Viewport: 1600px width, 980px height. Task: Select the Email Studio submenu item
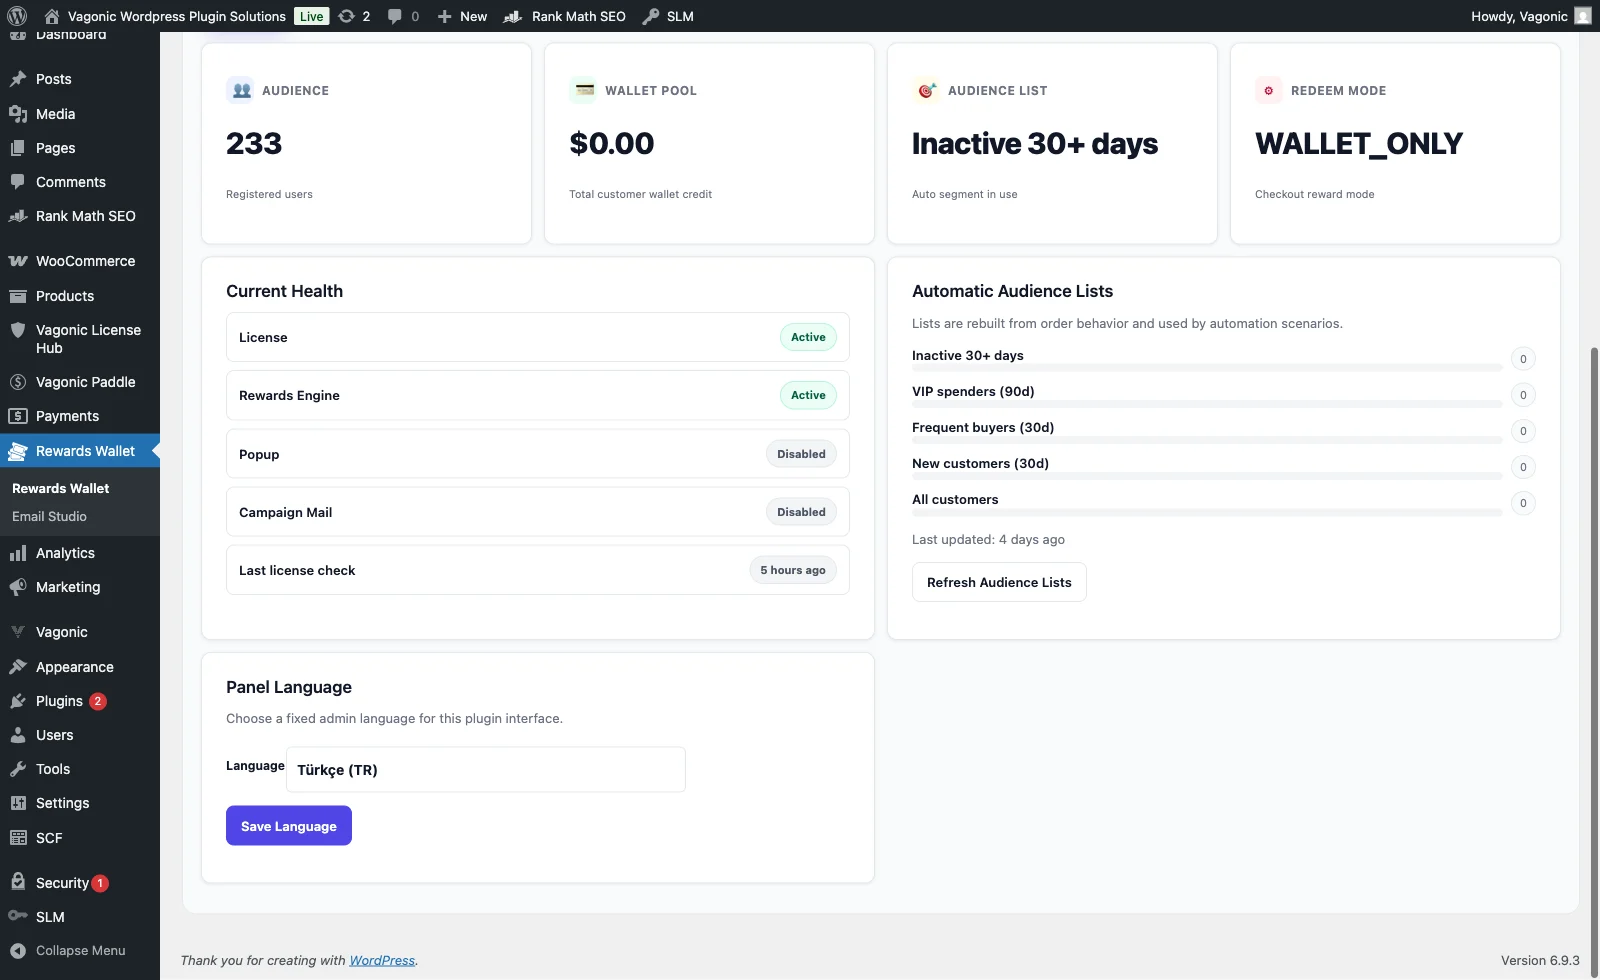pos(49,516)
